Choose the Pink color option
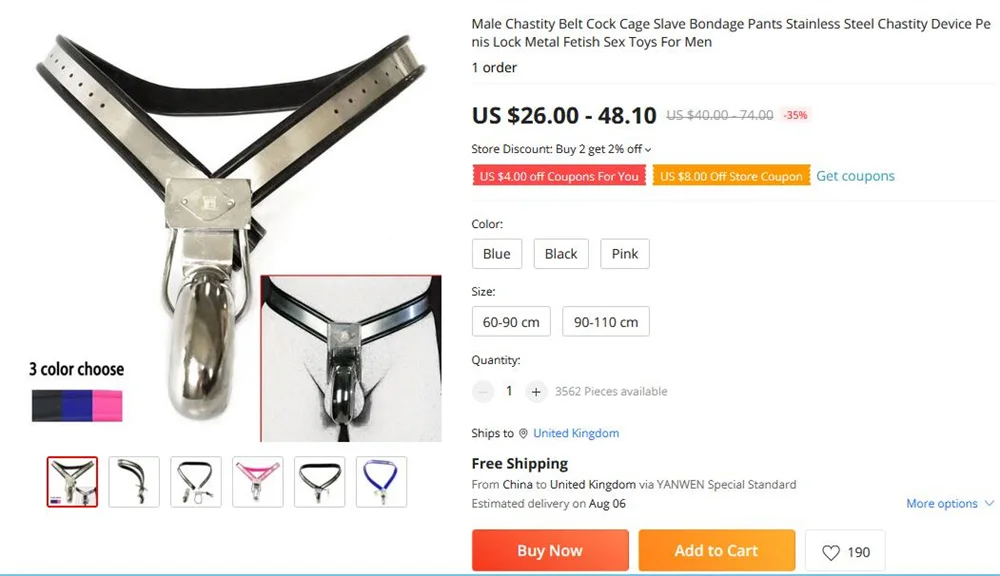Screen dimensions: 1000x576 click(625, 254)
